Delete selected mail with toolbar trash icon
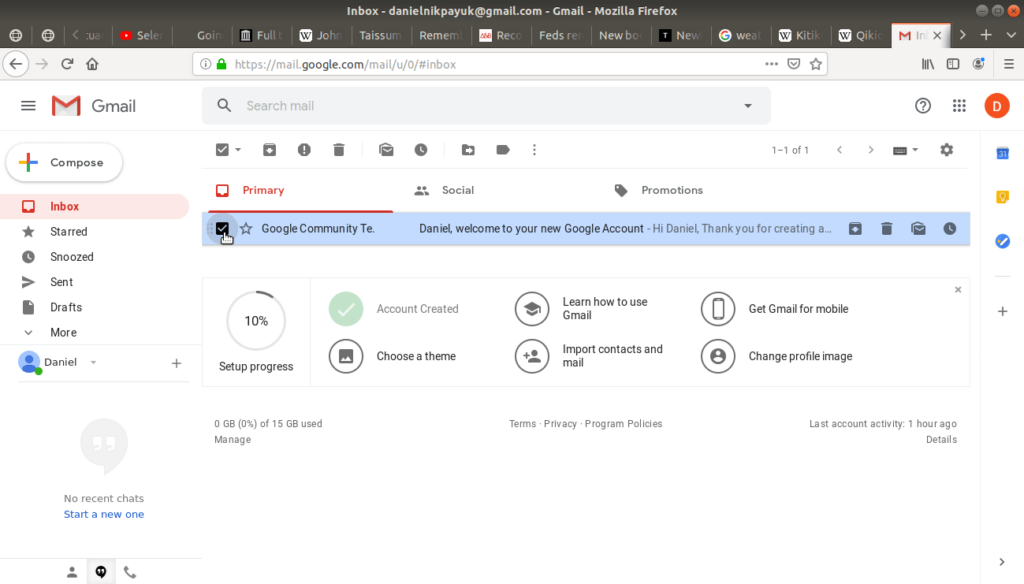The height and width of the screenshot is (584, 1024). [338, 150]
